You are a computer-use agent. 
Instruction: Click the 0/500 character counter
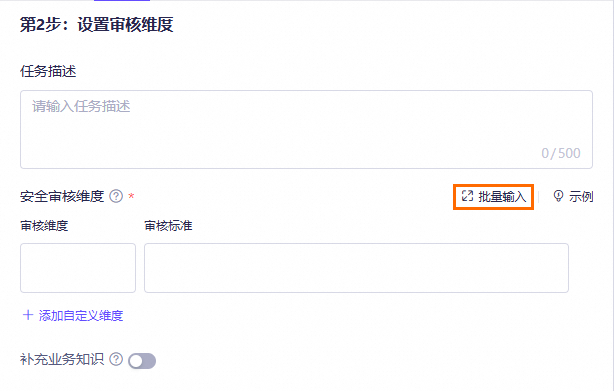click(561, 153)
